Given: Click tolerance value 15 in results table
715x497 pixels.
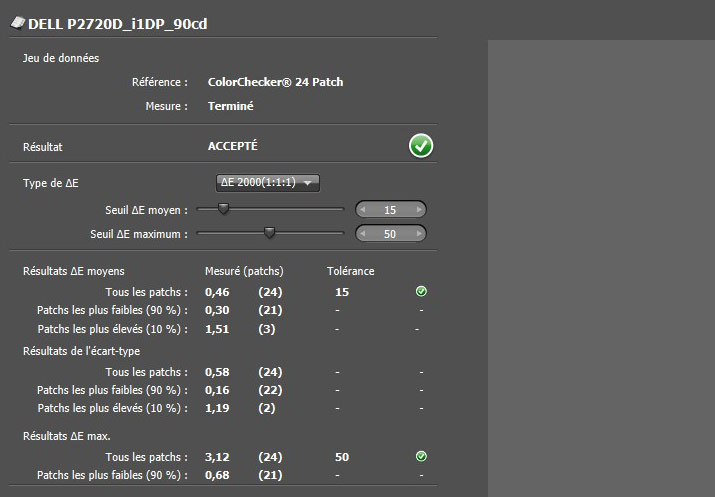Looking at the screenshot, I should pos(342,292).
